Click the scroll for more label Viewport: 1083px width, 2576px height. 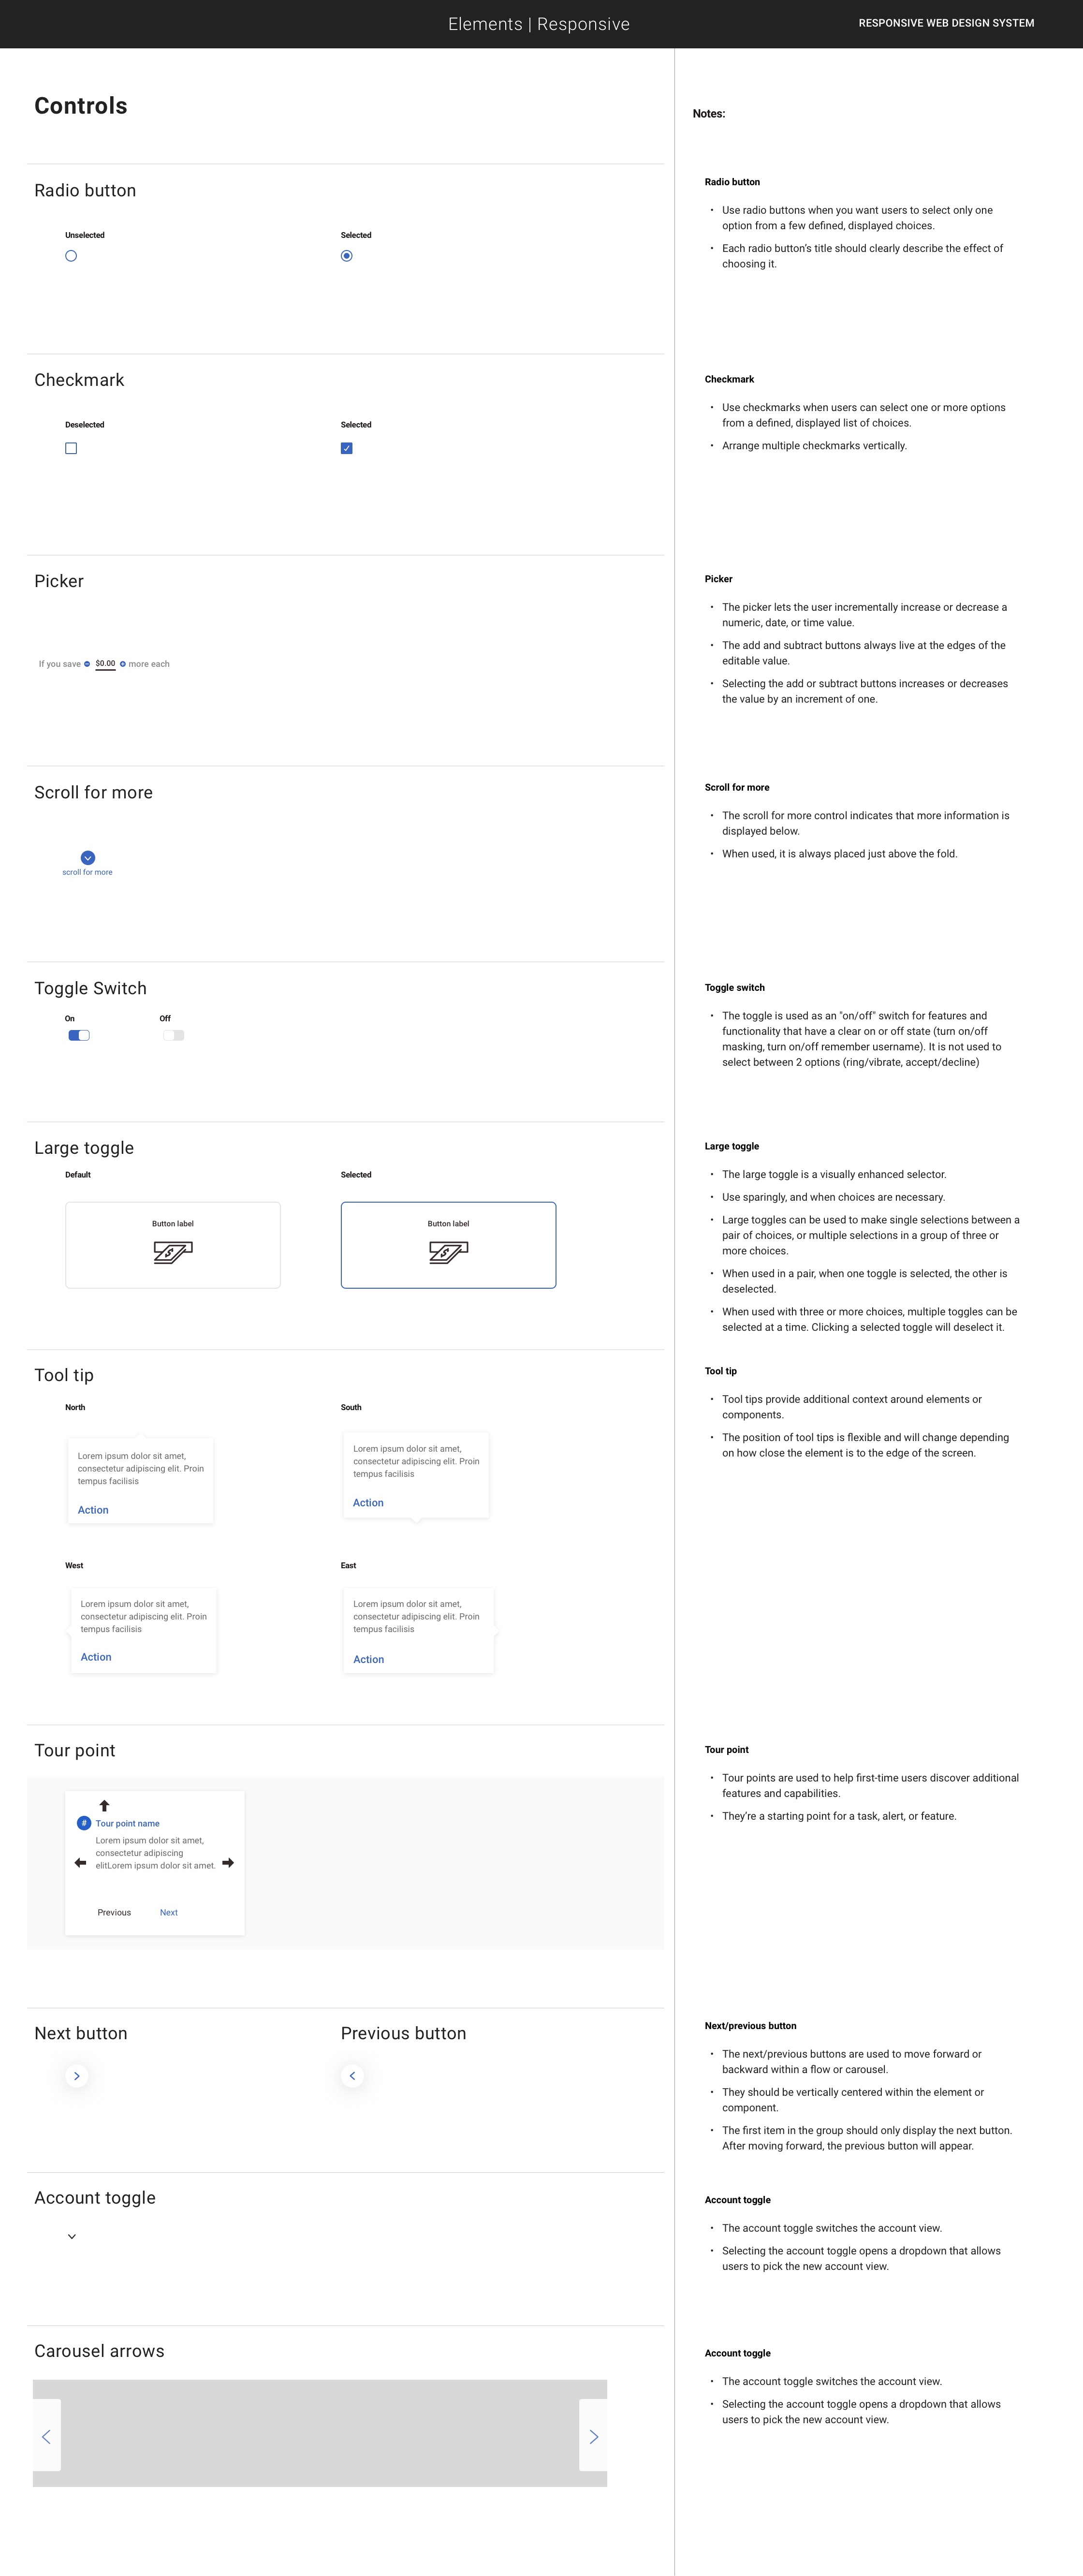pos(87,873)
